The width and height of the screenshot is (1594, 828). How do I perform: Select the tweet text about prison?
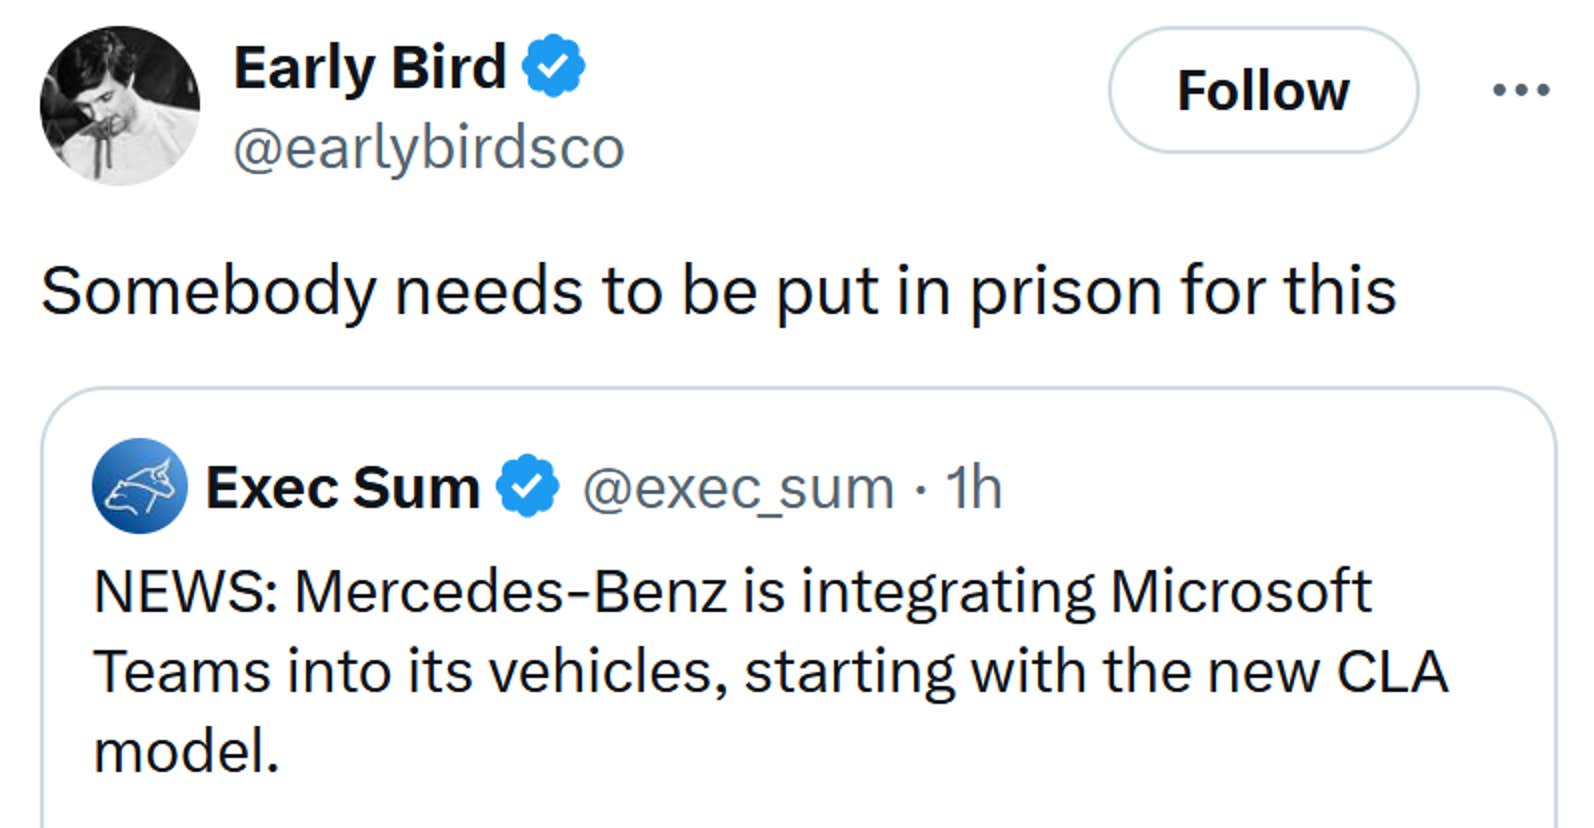[x=720, y=291]
